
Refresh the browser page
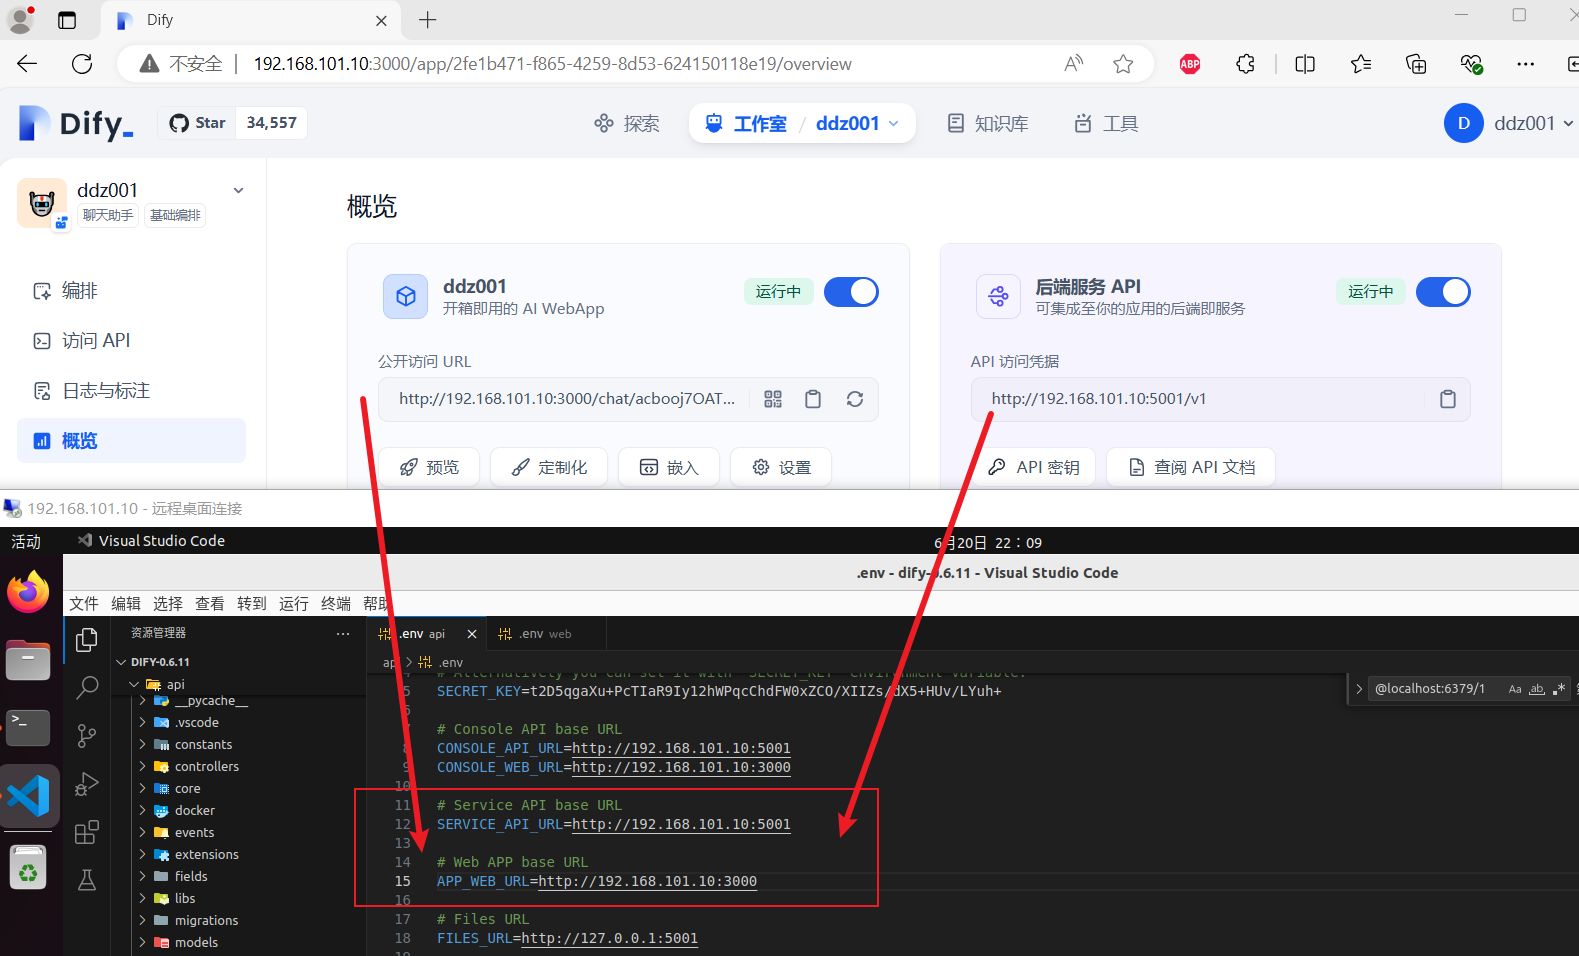(82, 64)
